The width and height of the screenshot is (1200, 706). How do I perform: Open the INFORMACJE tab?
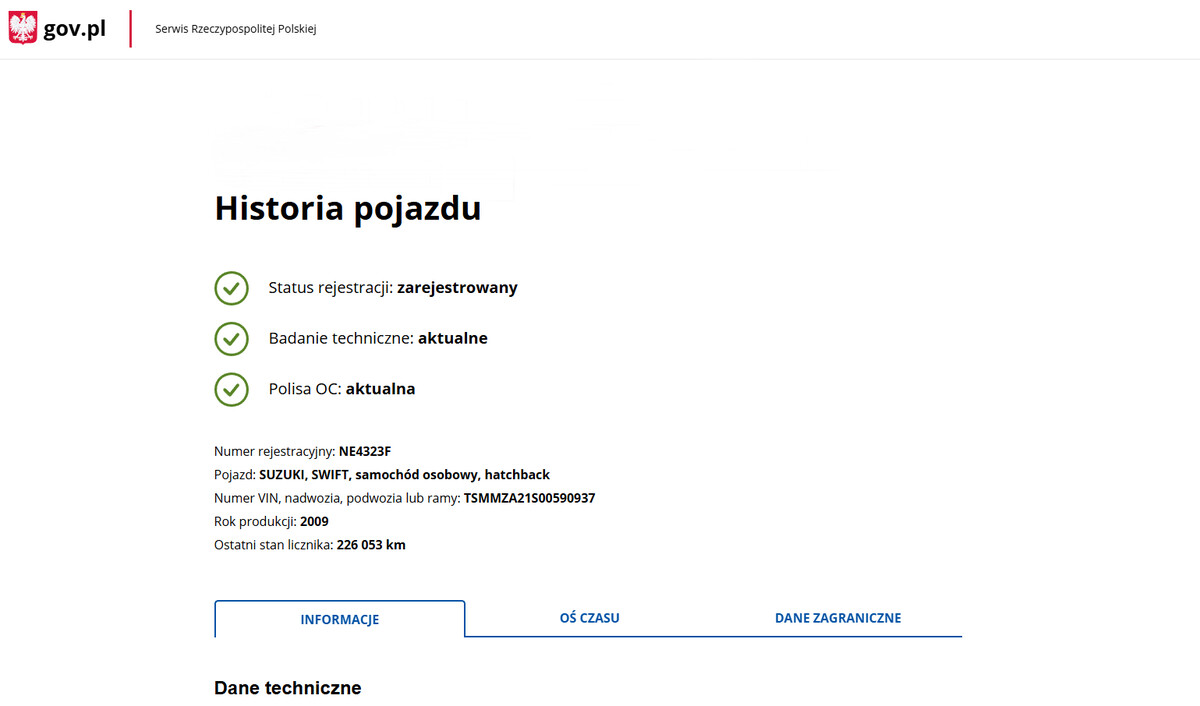[339, 620]
